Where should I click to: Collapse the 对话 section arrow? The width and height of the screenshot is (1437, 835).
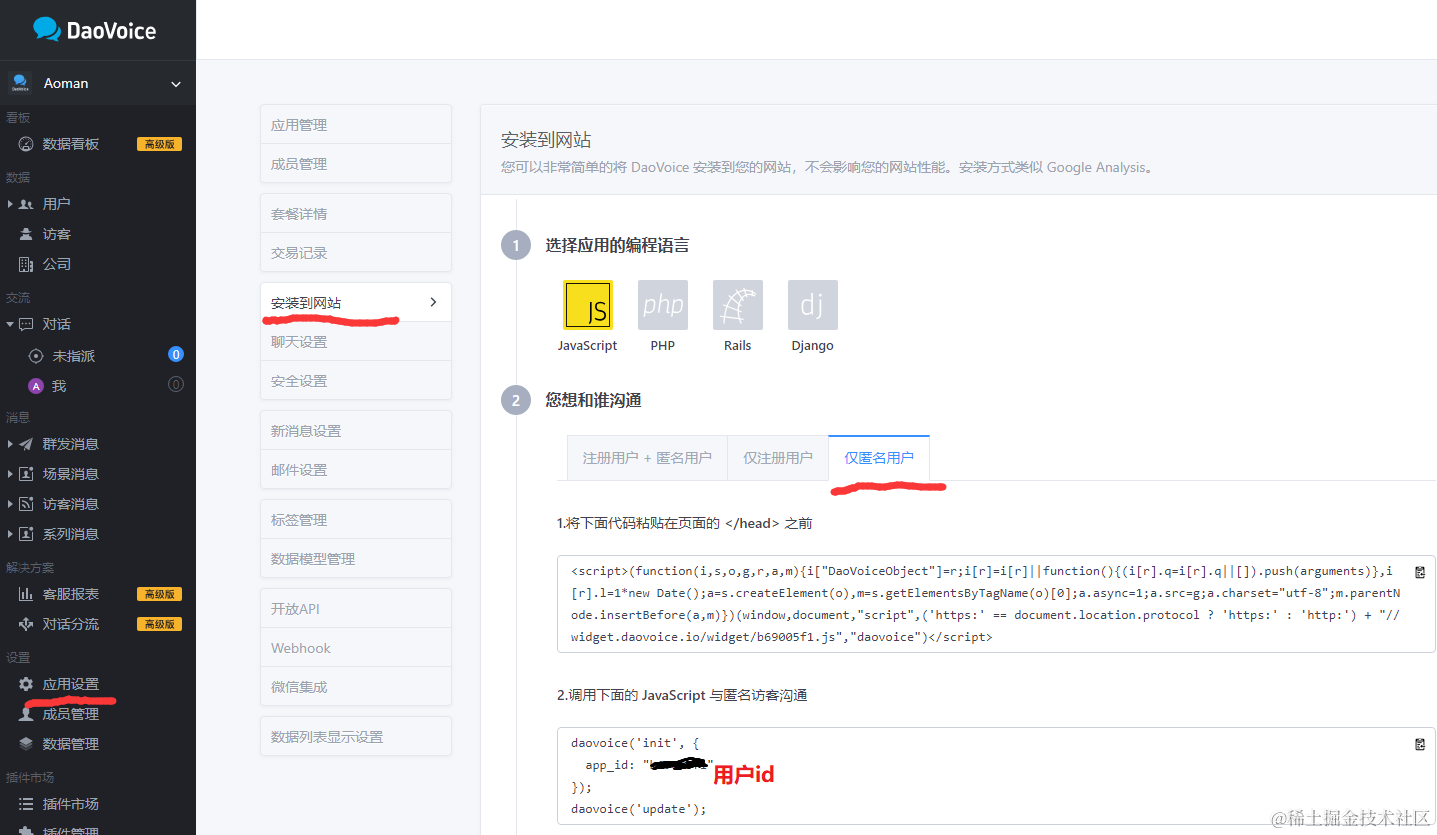point(10,324)
